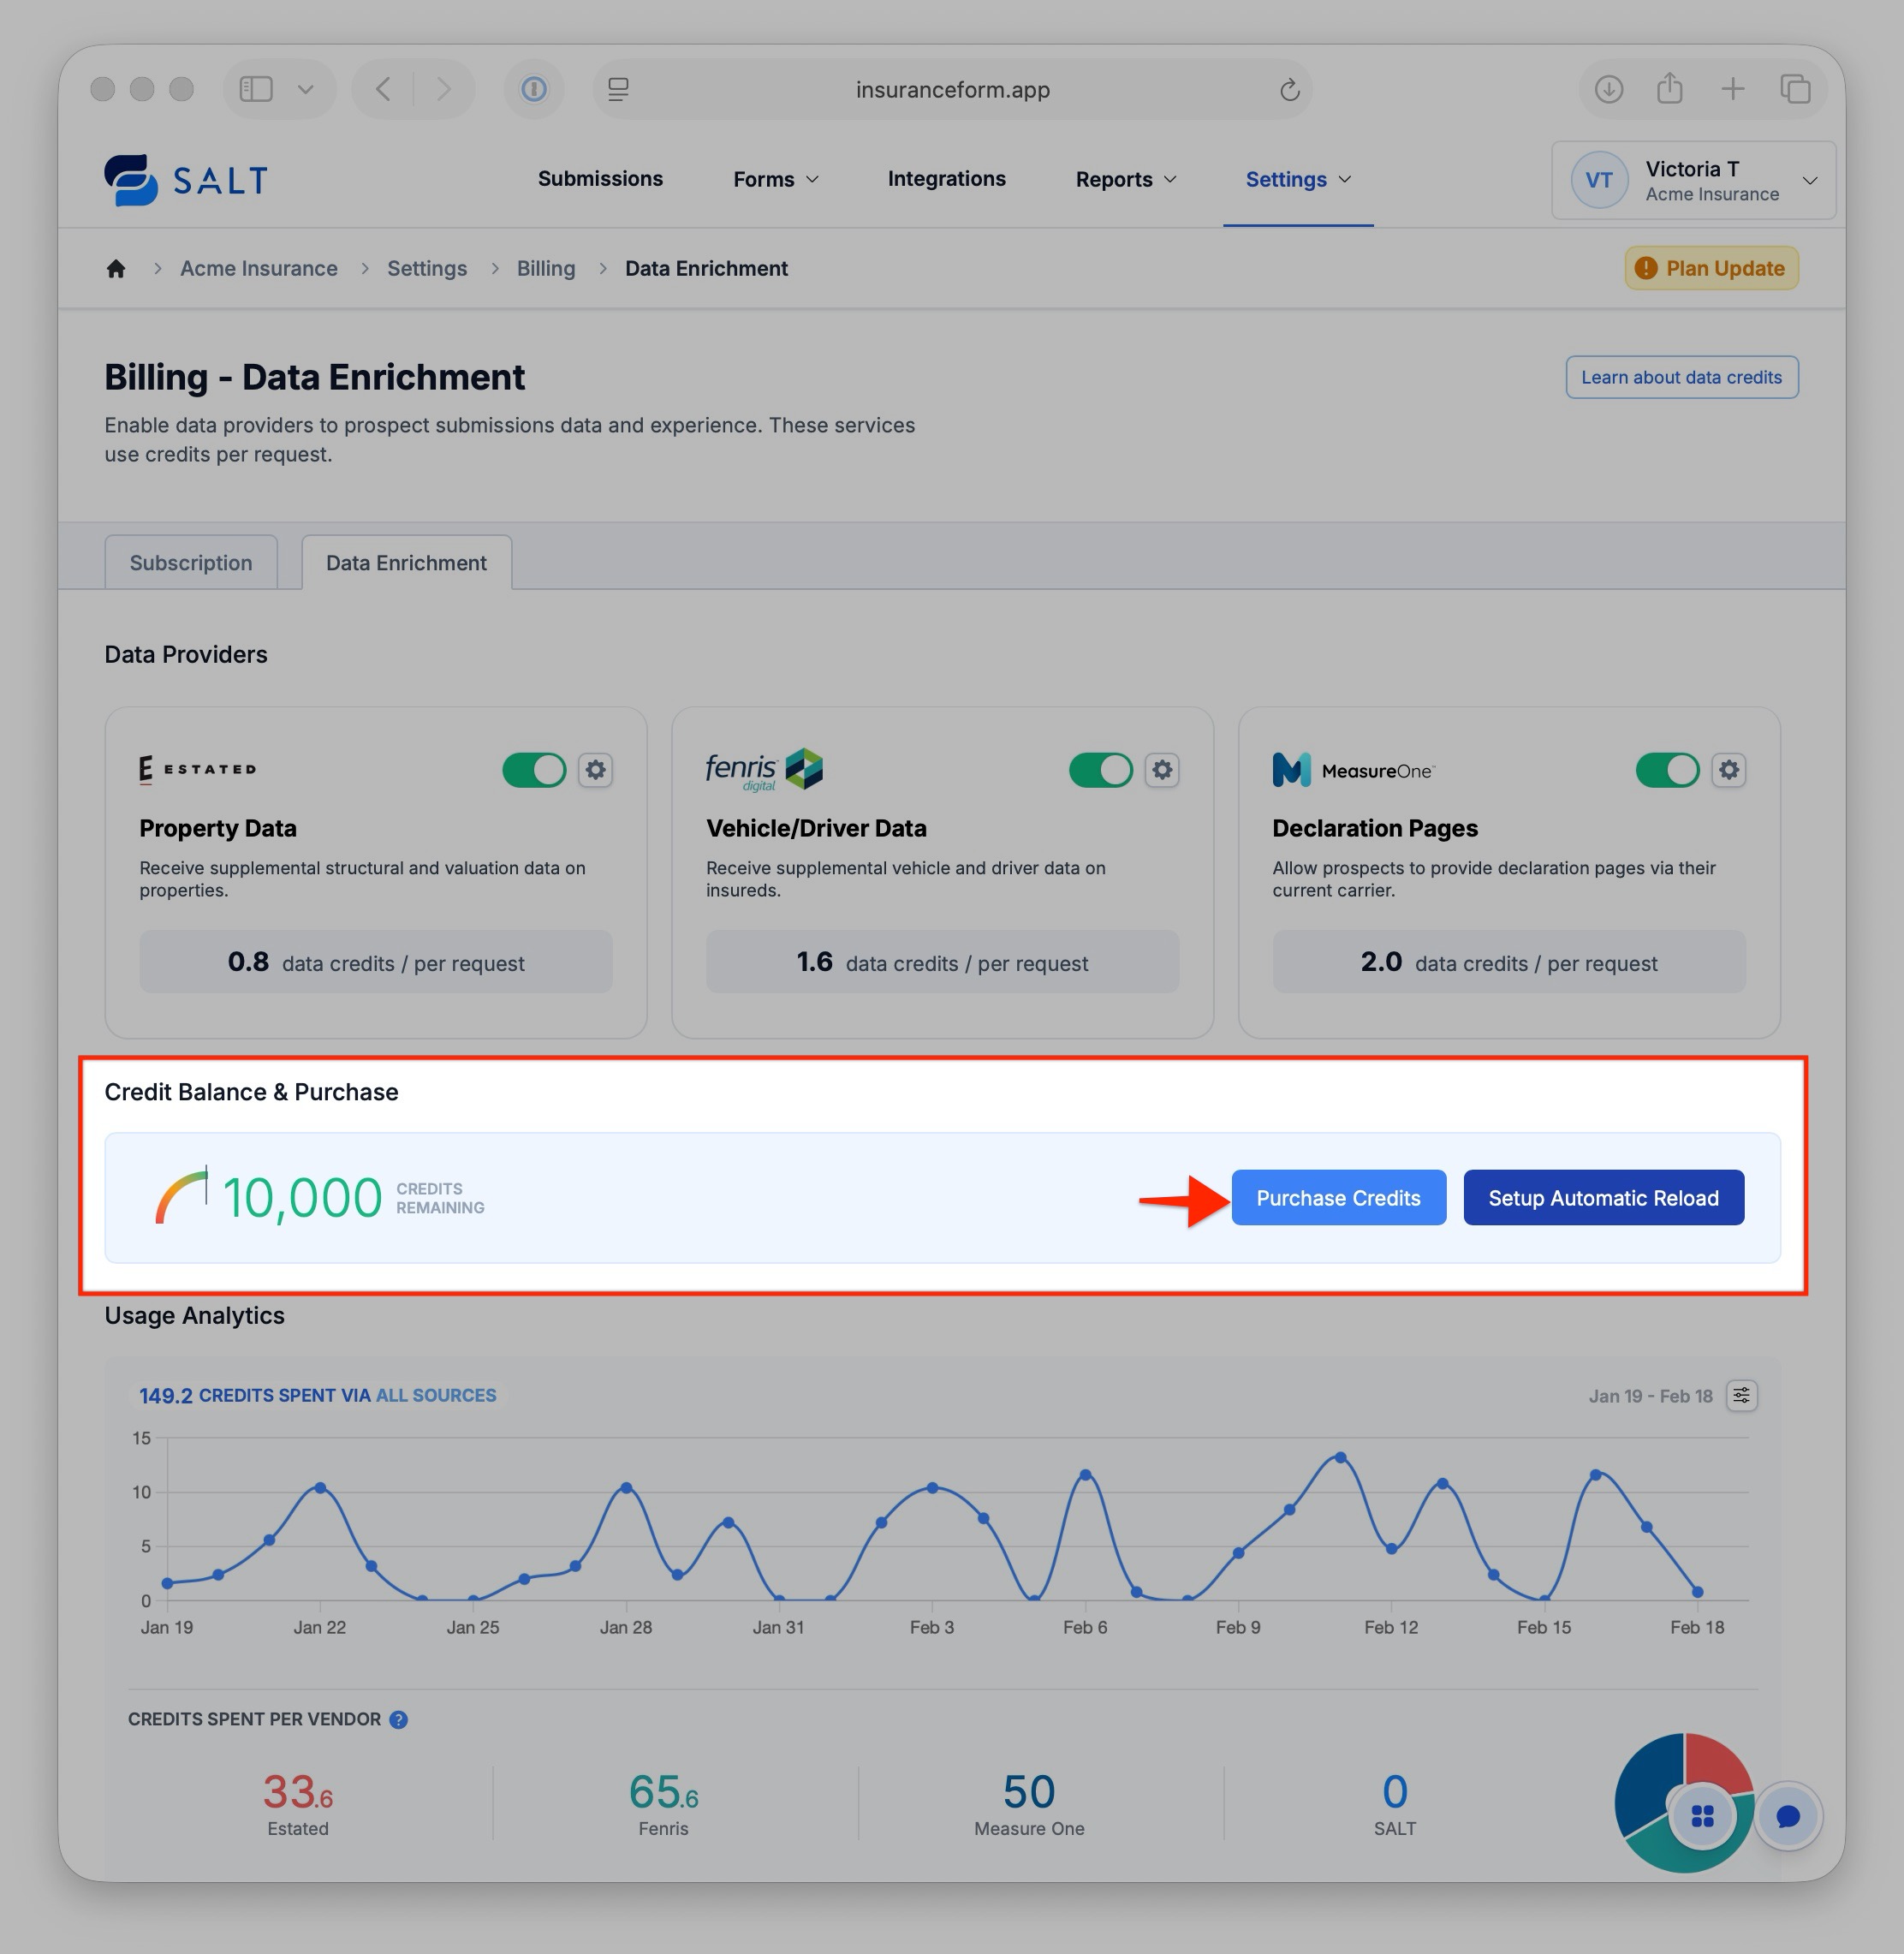This screenshot has height=1954, width=1904.
Task: Toggle off Fenris Vehicle/Driver Data
Action: [x=1100, y=770]
